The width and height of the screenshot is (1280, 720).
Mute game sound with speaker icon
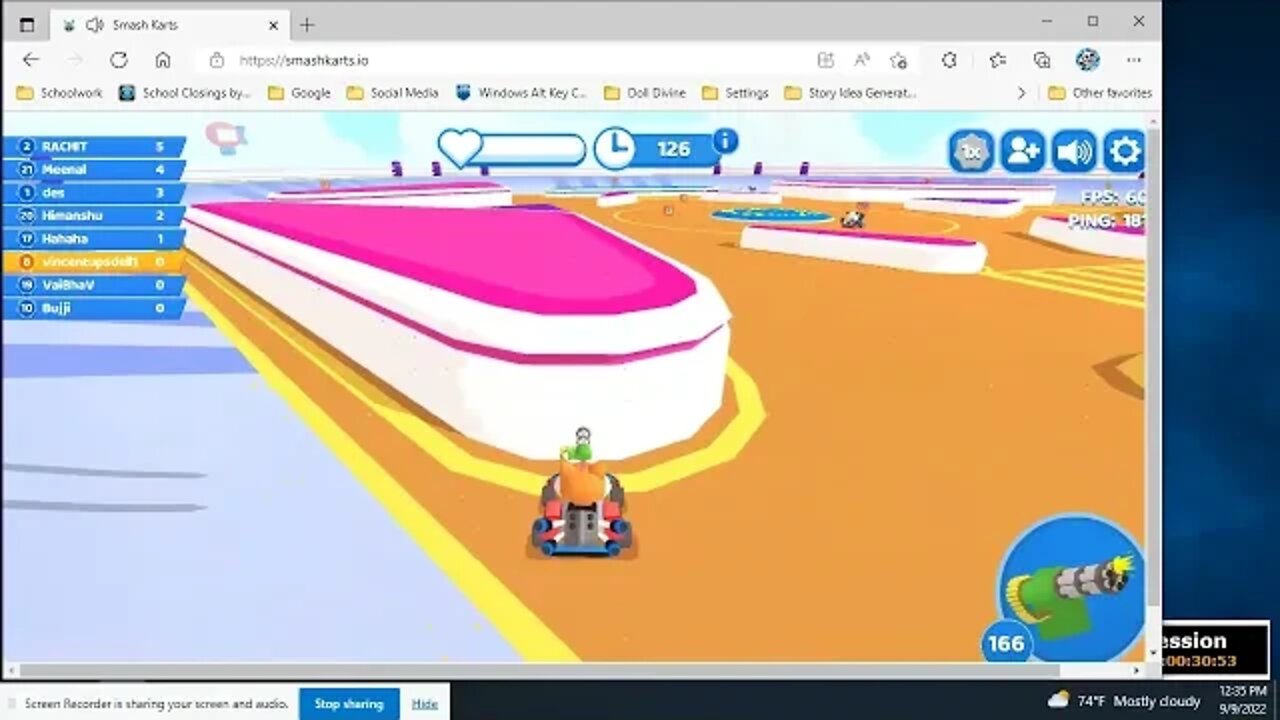point(1074,152)
